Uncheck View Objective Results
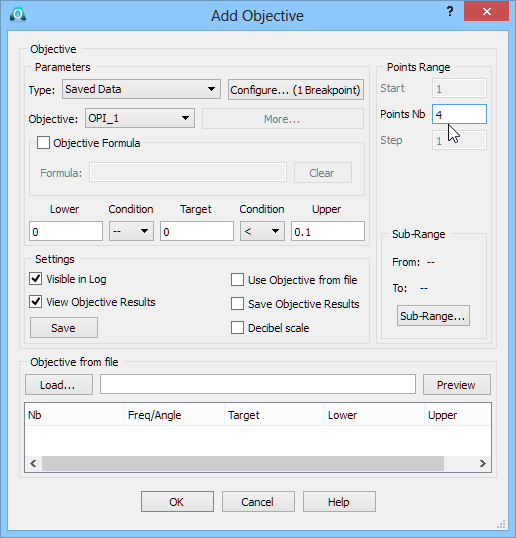The width and height of the screenshot is (516, 538). pos(36,302)
